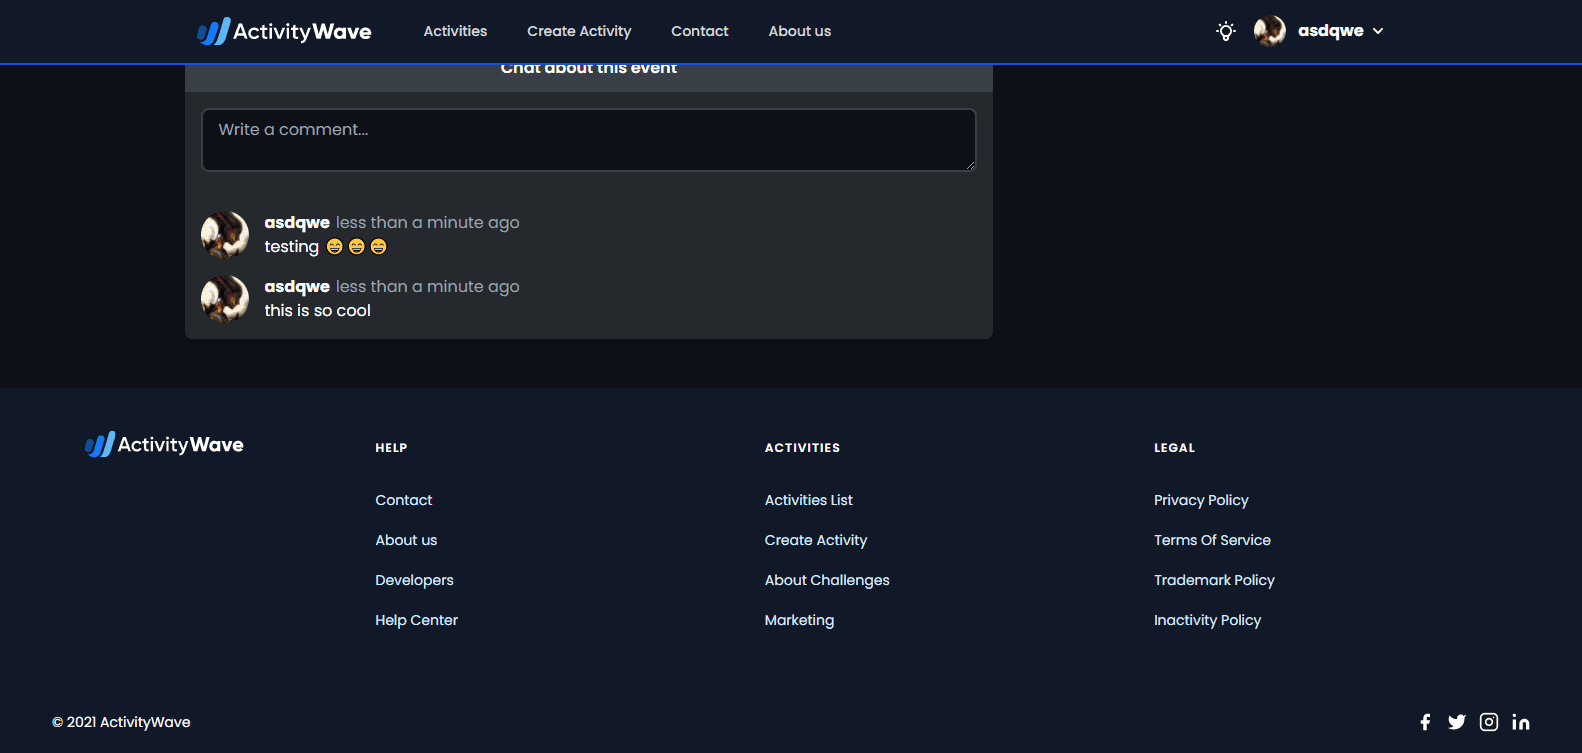
Task: Click the avatar beside the 'testing' comment
Action: 225,235
